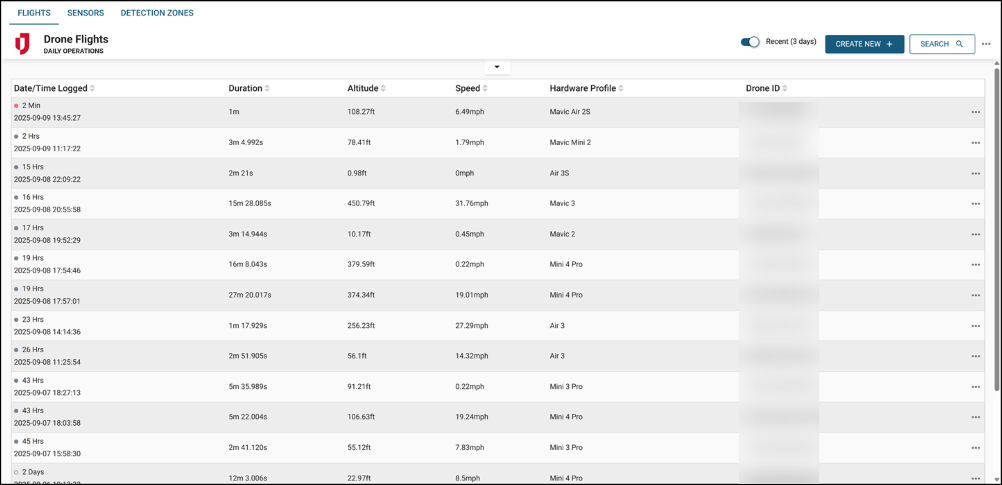This screenshot has height=485, width=1002.
Task: Open row actions for Mavic 3 flight
Action: (975, 204)
